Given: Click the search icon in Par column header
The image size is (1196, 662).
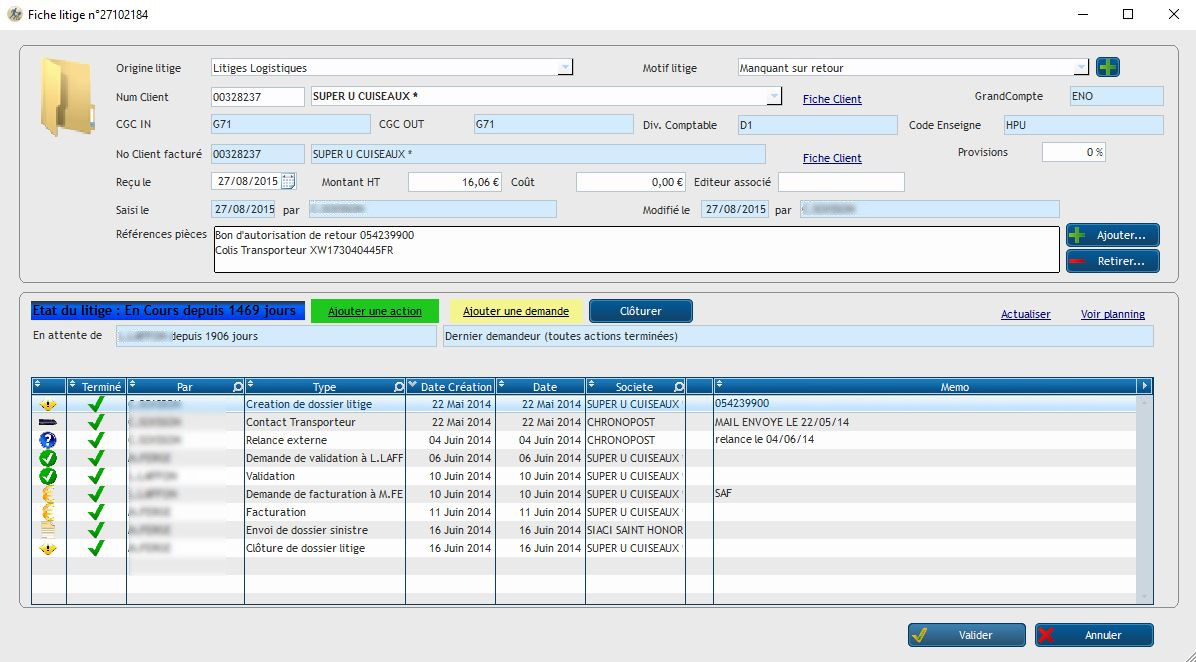Looking at the screenshot, I should 237,387.
